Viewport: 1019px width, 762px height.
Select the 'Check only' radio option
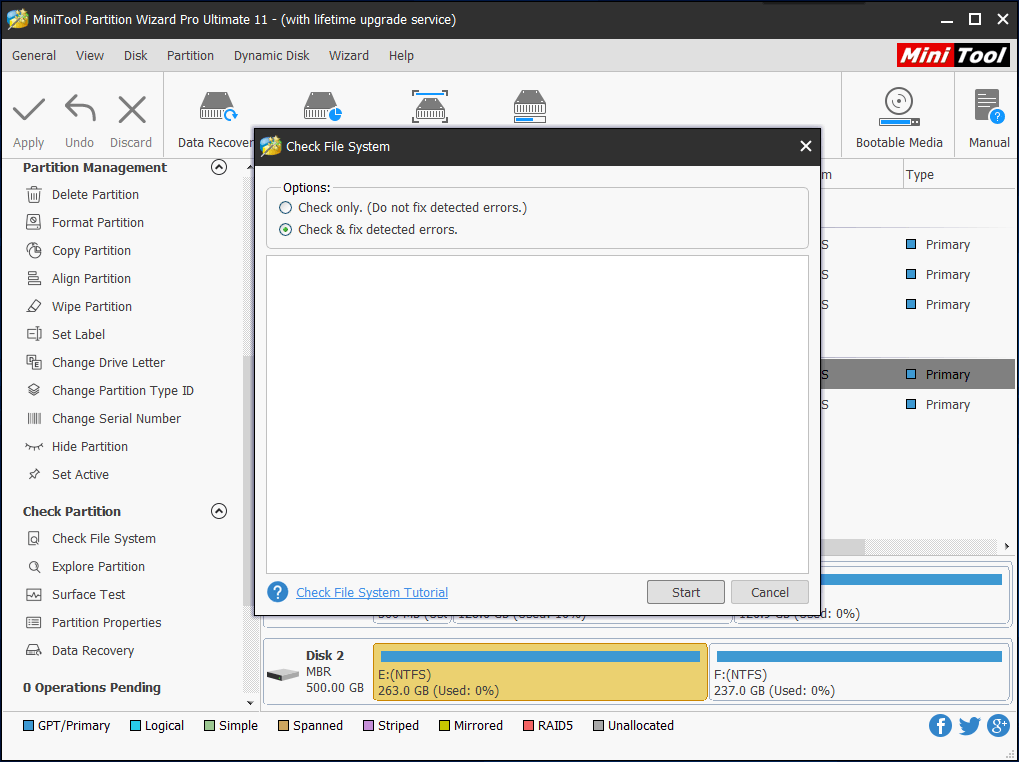point(285,208)
